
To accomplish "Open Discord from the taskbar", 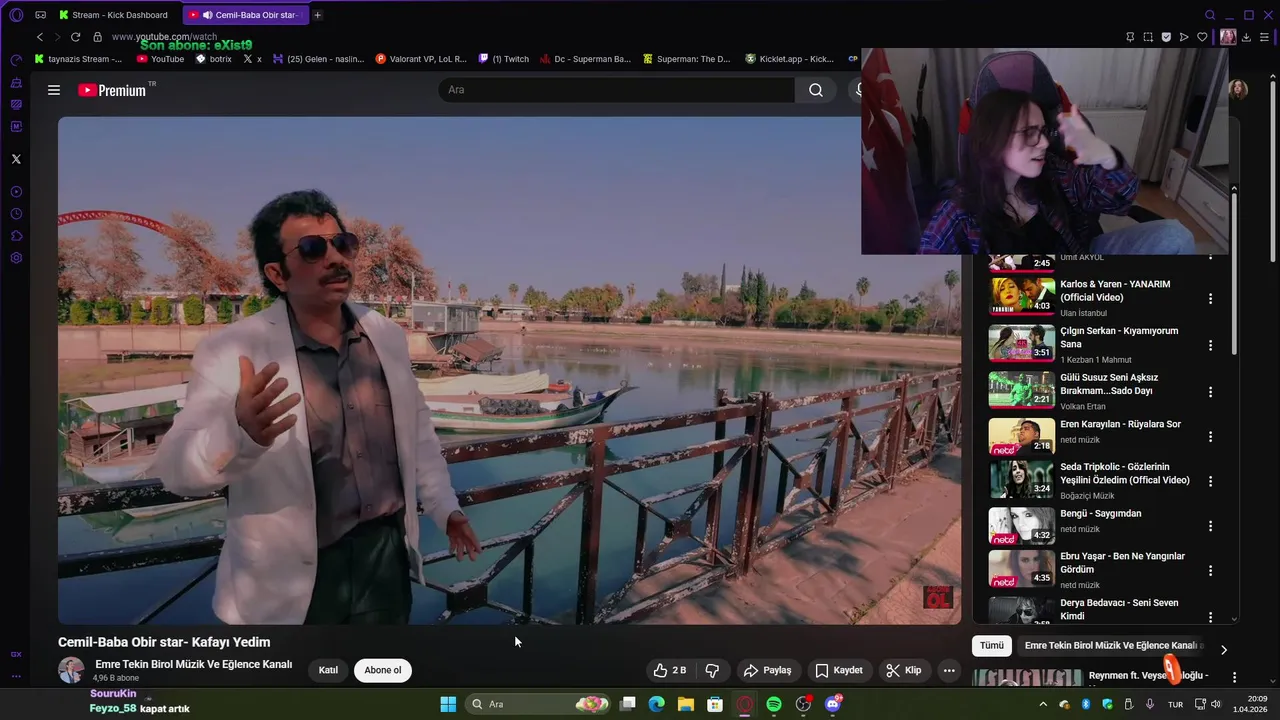I will pos(833,704).
